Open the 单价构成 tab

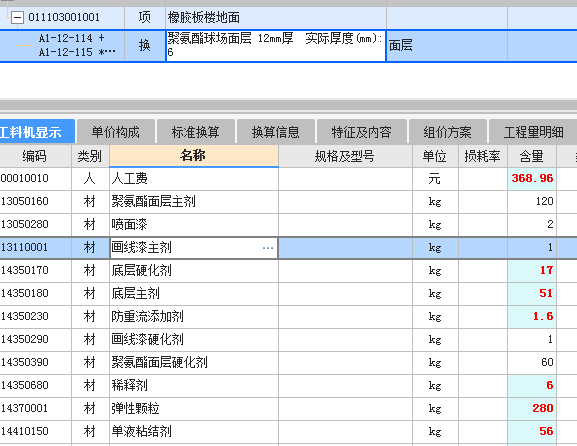point(116,132)
